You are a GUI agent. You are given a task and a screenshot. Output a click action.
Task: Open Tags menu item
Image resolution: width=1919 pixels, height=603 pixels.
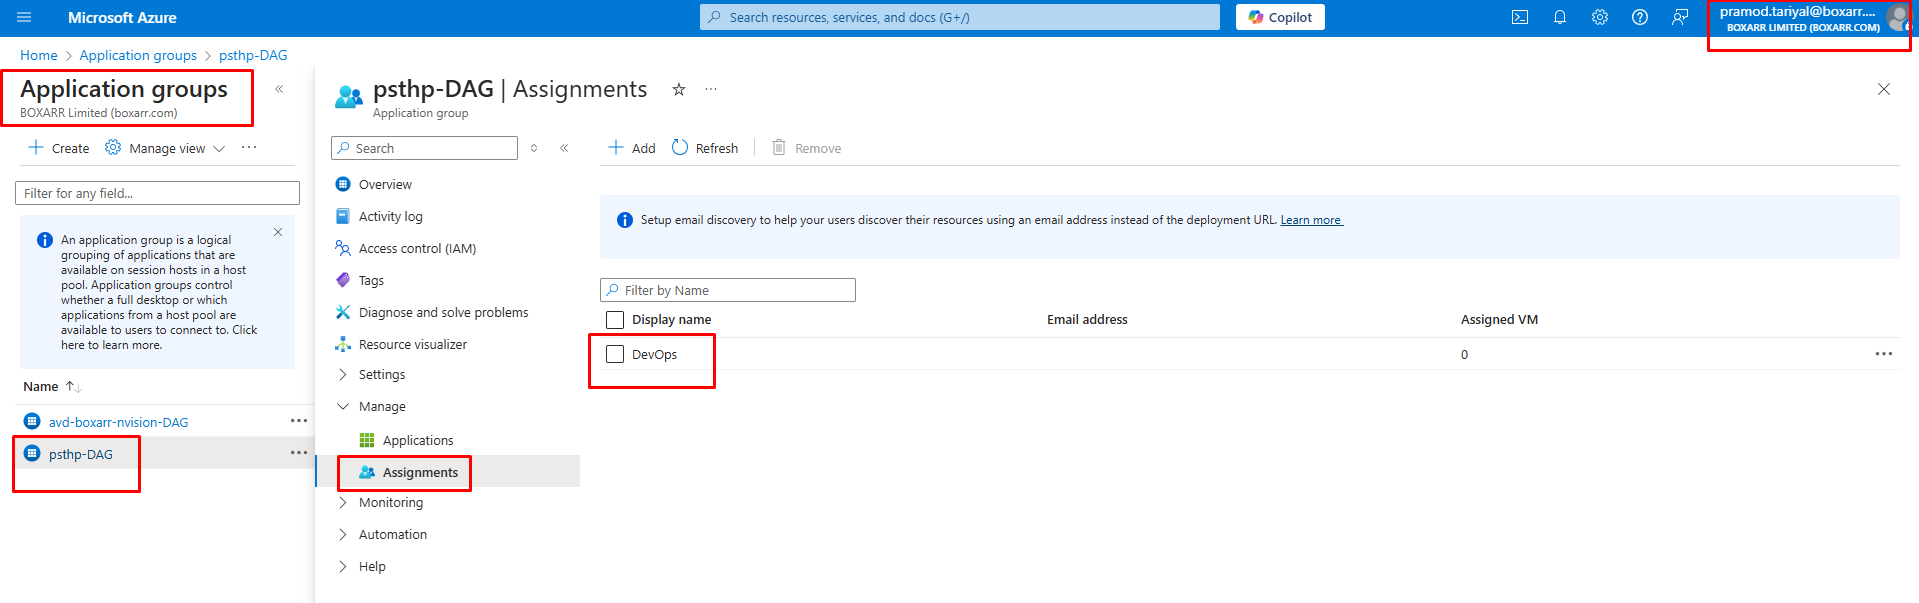click(x=371, y=280)
